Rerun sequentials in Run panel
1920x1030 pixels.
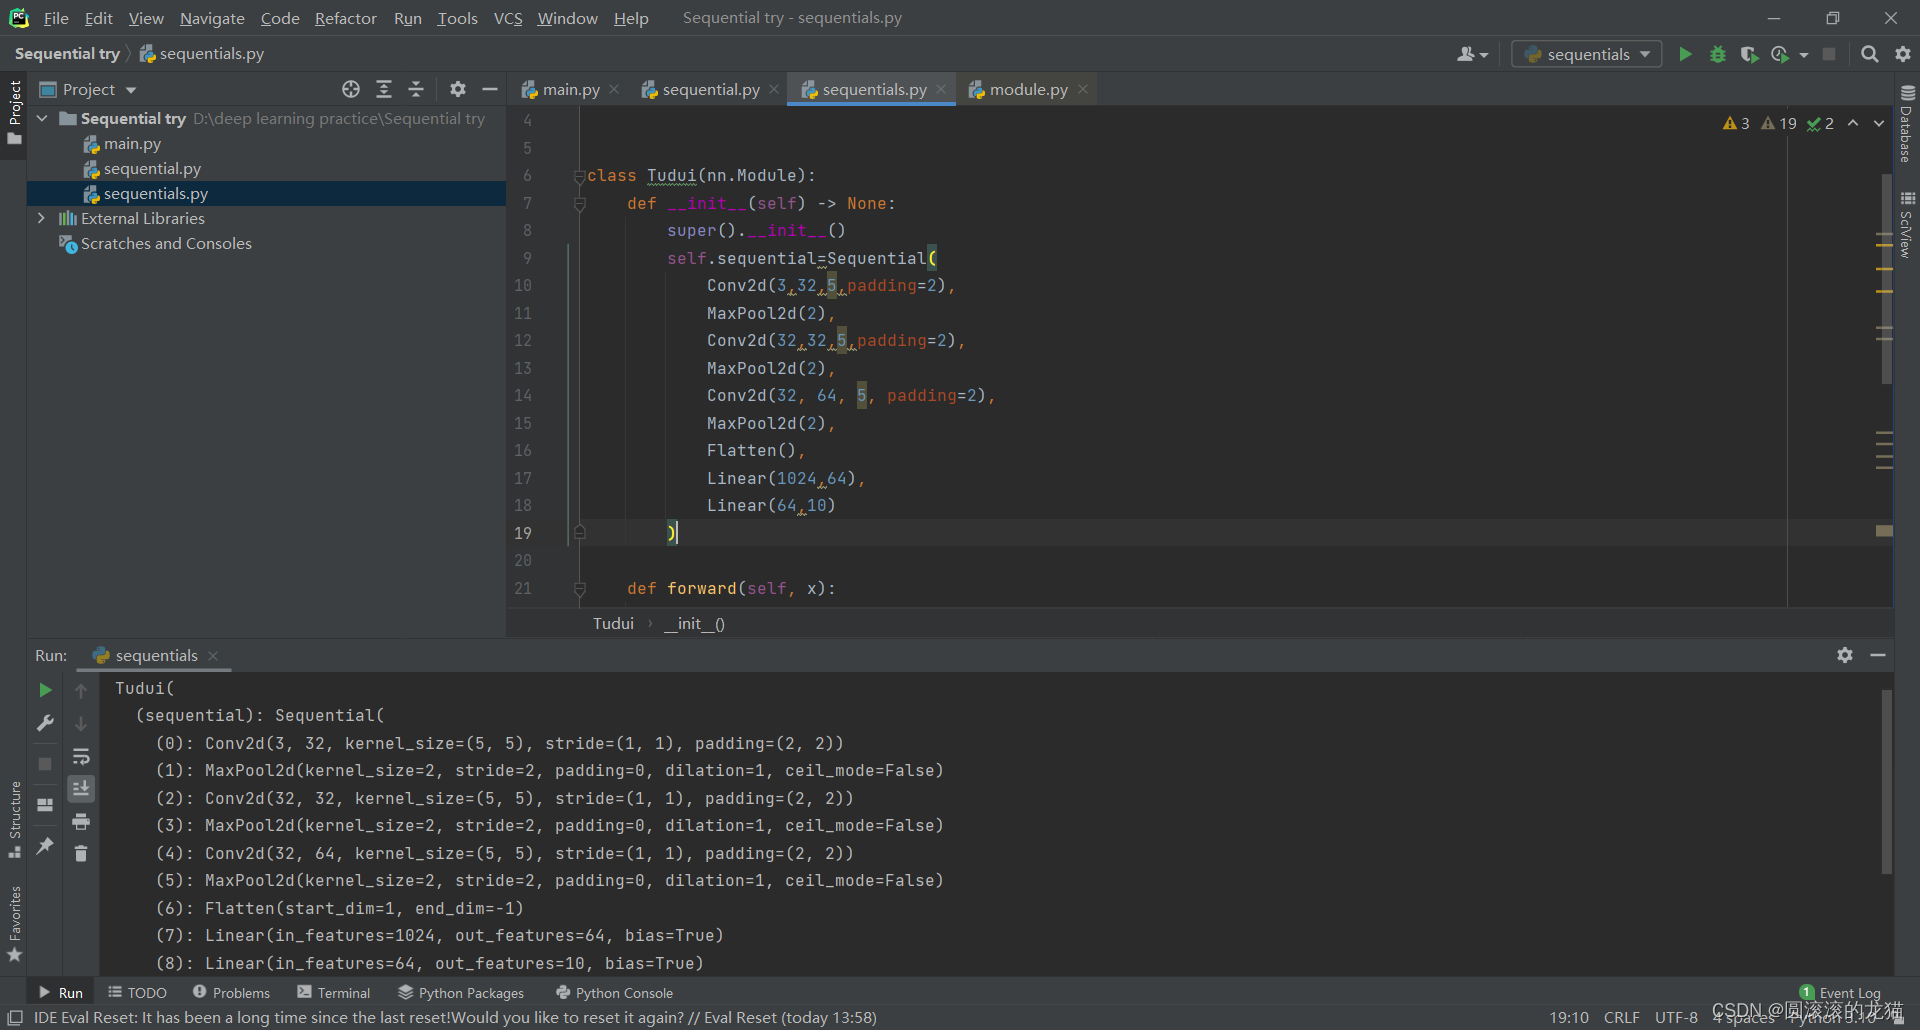click(45, 690)
